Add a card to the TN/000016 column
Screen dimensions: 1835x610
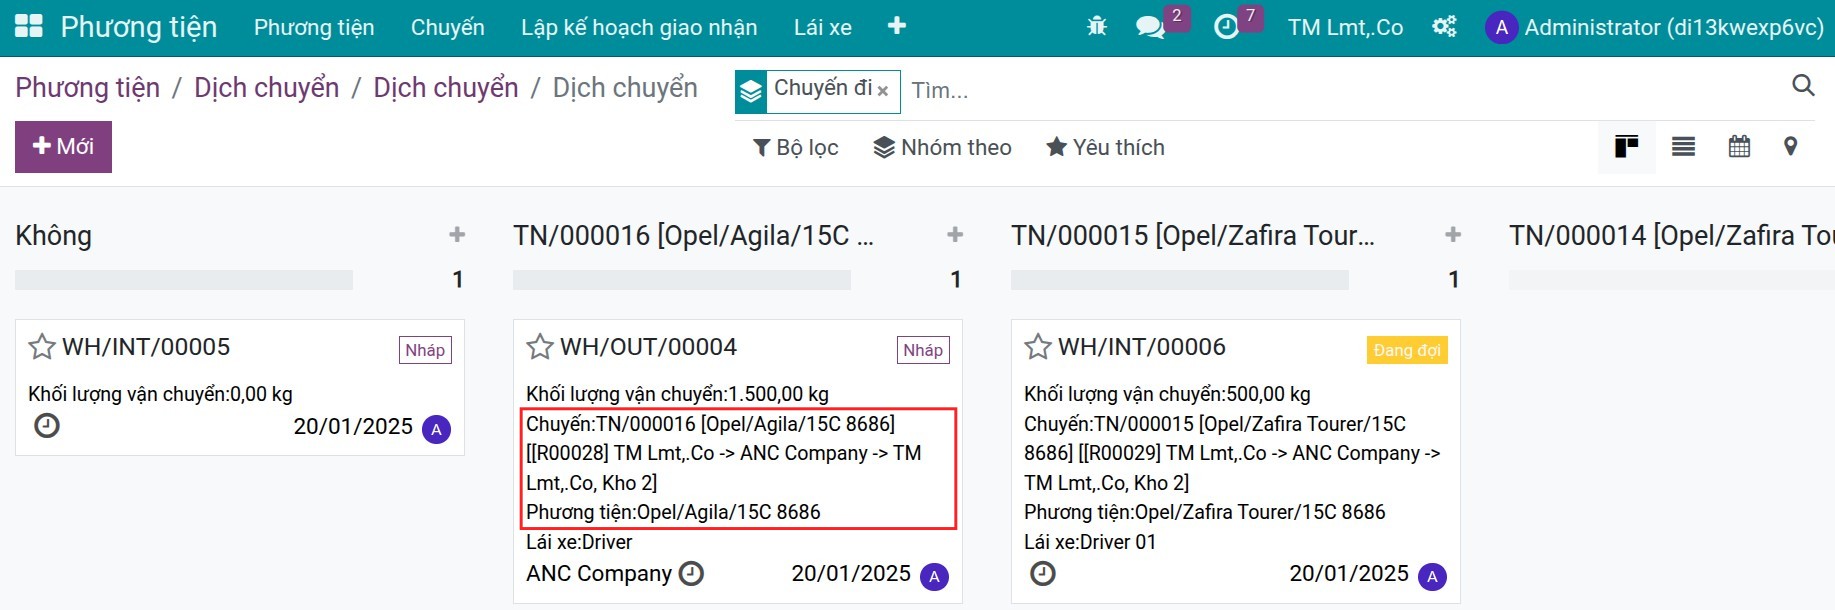(955, 235)
